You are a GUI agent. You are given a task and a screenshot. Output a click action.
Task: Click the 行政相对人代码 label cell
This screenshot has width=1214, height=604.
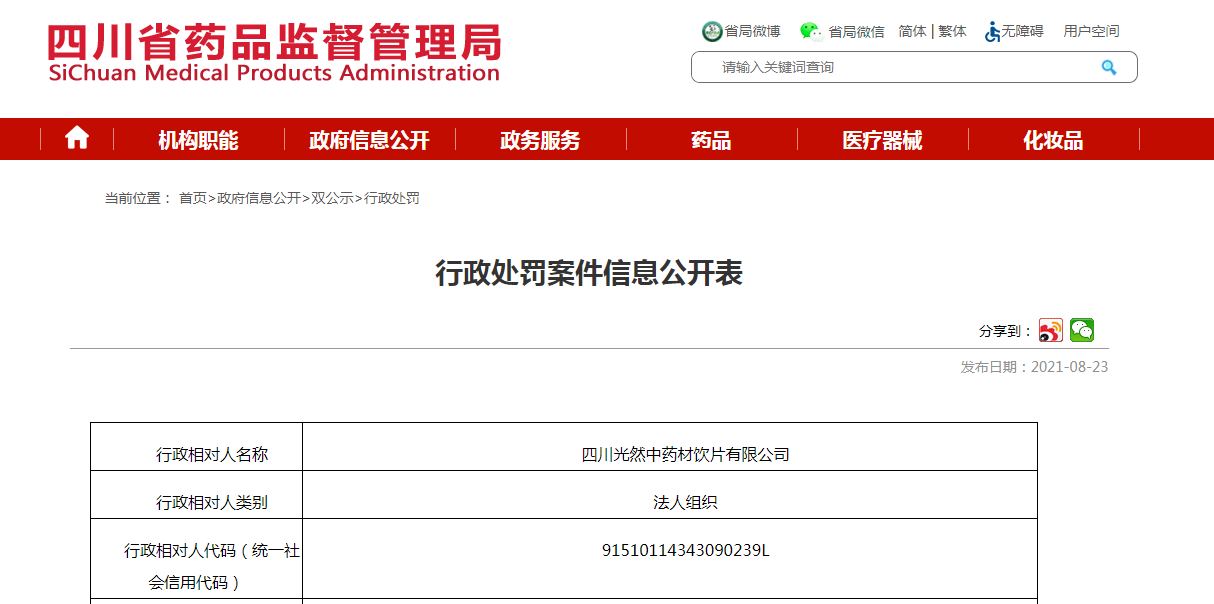pos(196,559)
